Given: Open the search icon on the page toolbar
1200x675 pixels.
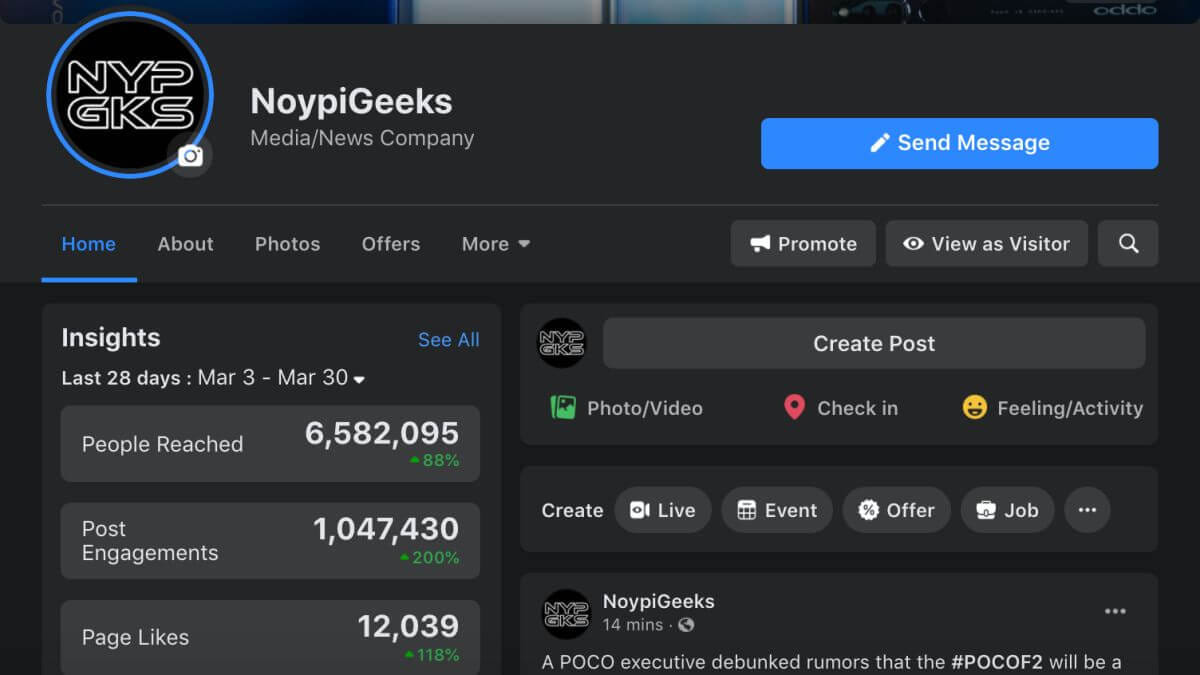Looking at the screenshot, I should click(x=1128, y=243).
